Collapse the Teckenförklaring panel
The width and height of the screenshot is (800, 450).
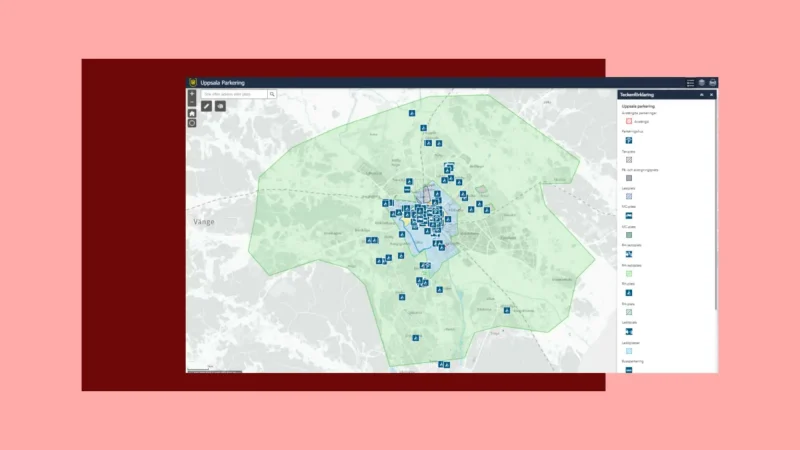[702, 94]
